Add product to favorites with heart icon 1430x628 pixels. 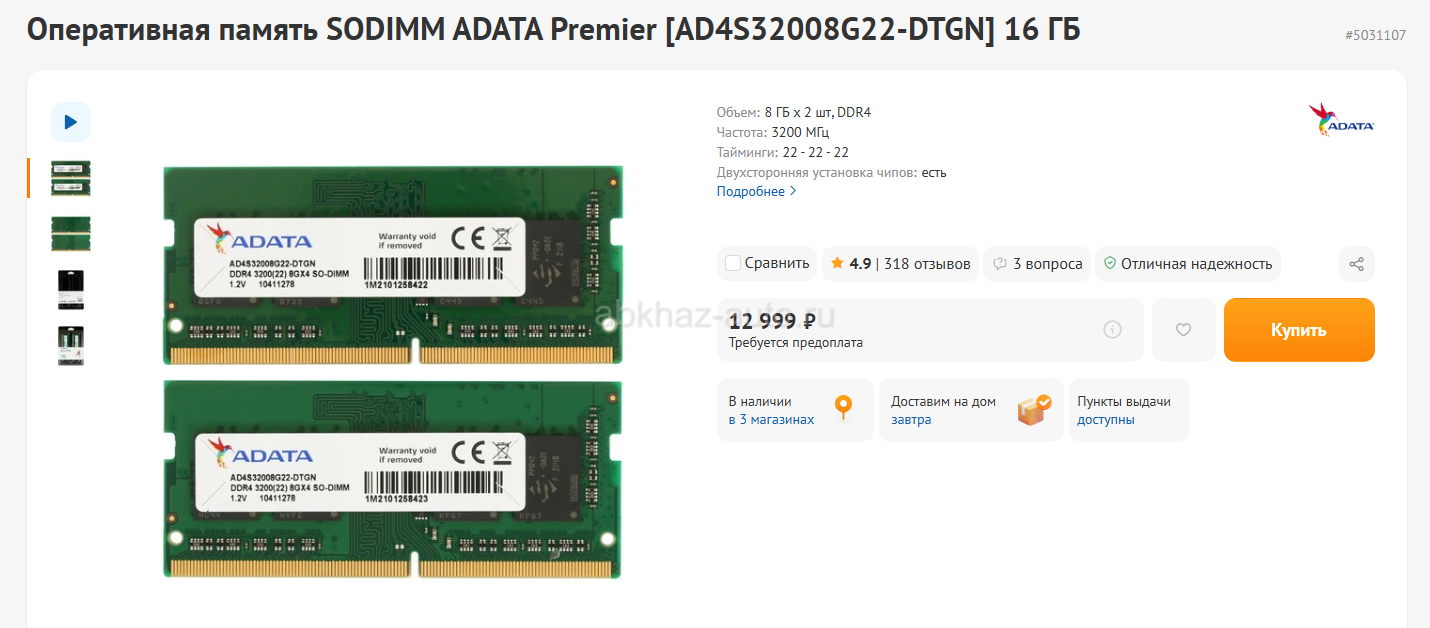pyautogui.click(x=1183, y=329)
